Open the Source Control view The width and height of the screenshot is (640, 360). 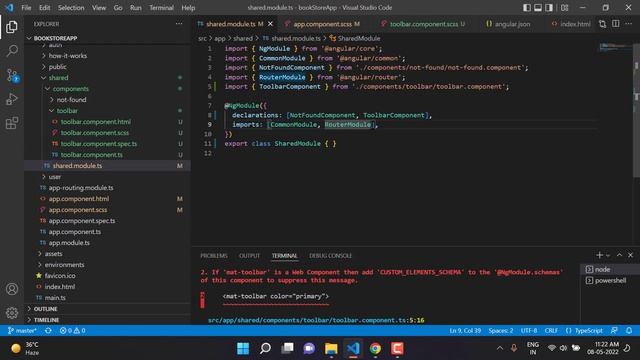click(12, 75)
